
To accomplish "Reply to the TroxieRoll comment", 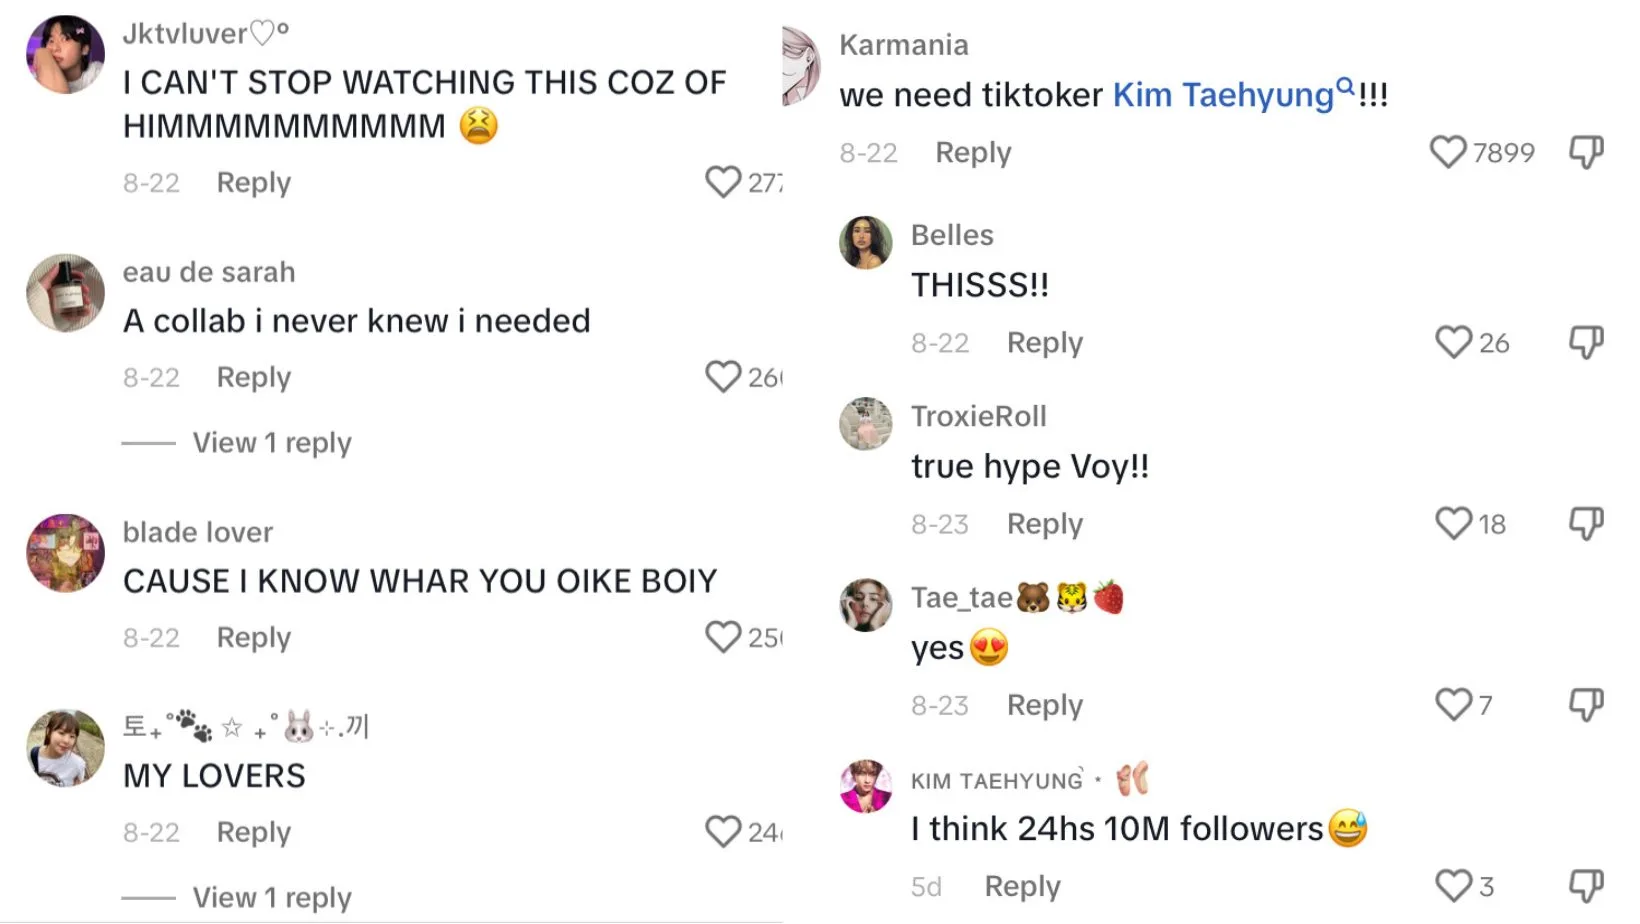I will pos(1044,524).
